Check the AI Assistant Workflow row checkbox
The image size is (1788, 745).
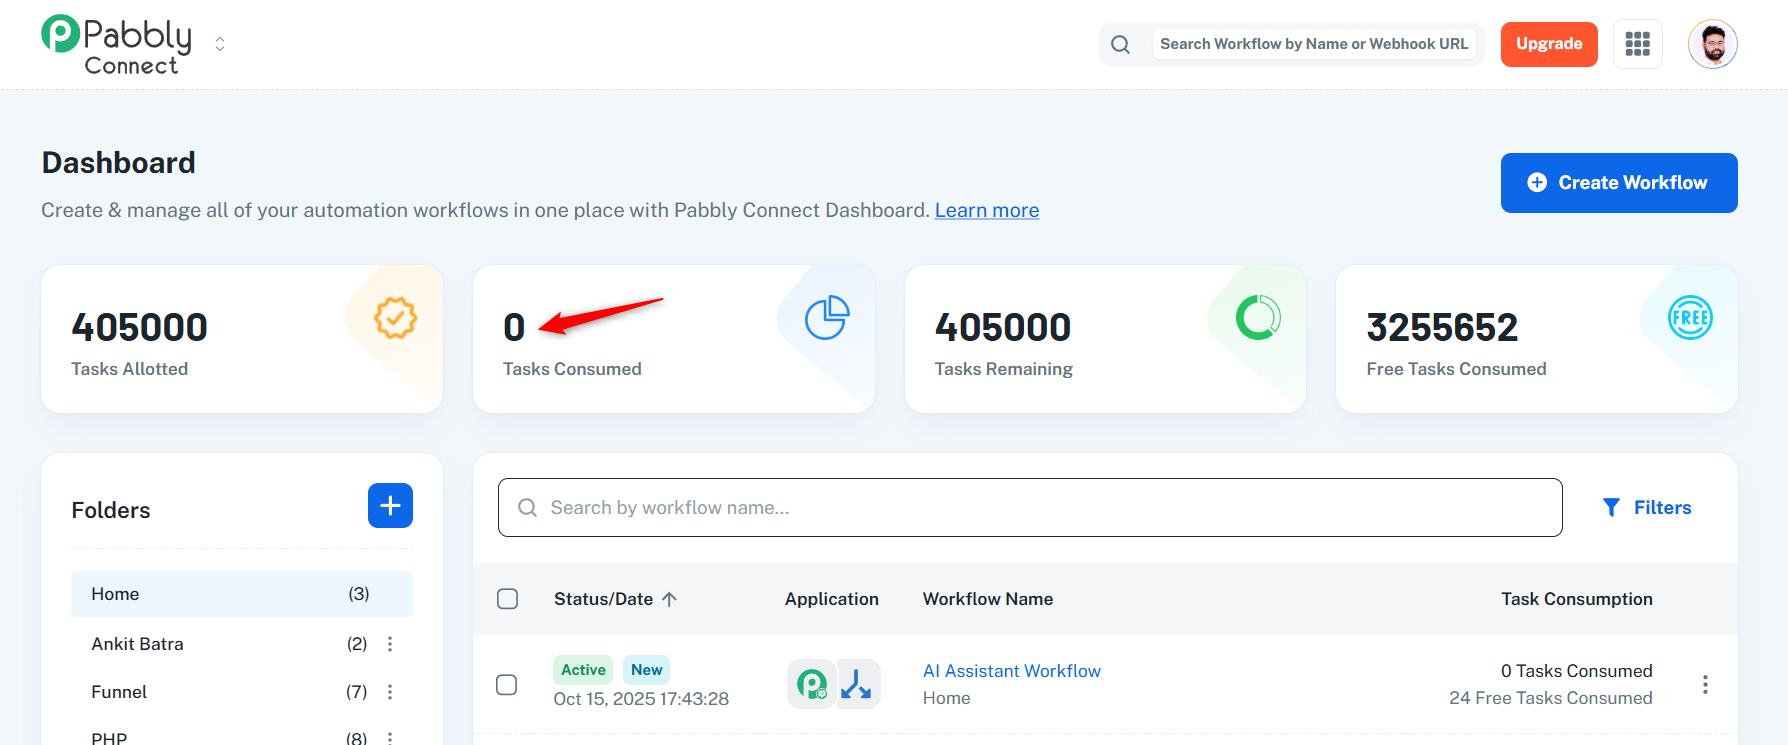507,685
